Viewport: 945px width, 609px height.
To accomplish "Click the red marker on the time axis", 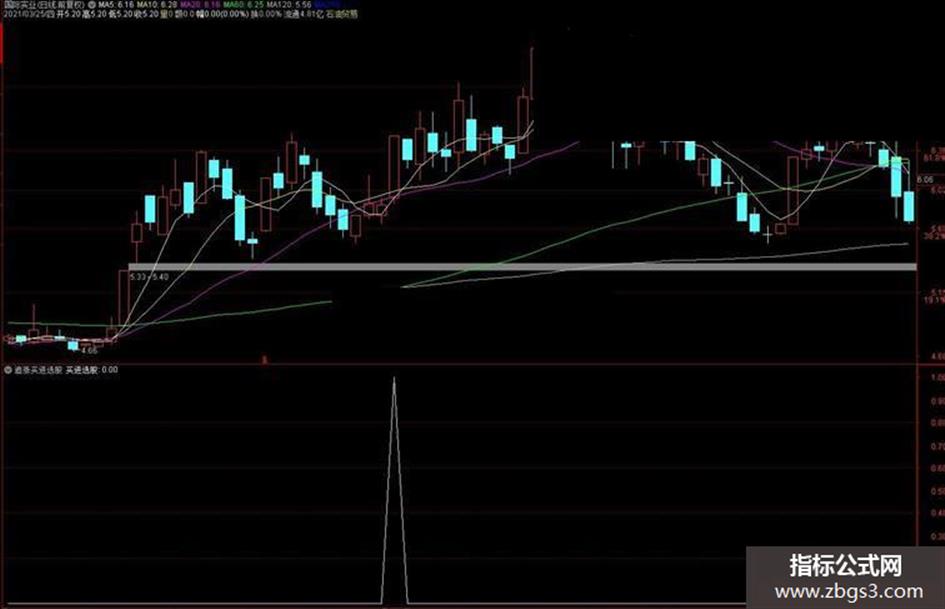I will click(x=264, y=360).
